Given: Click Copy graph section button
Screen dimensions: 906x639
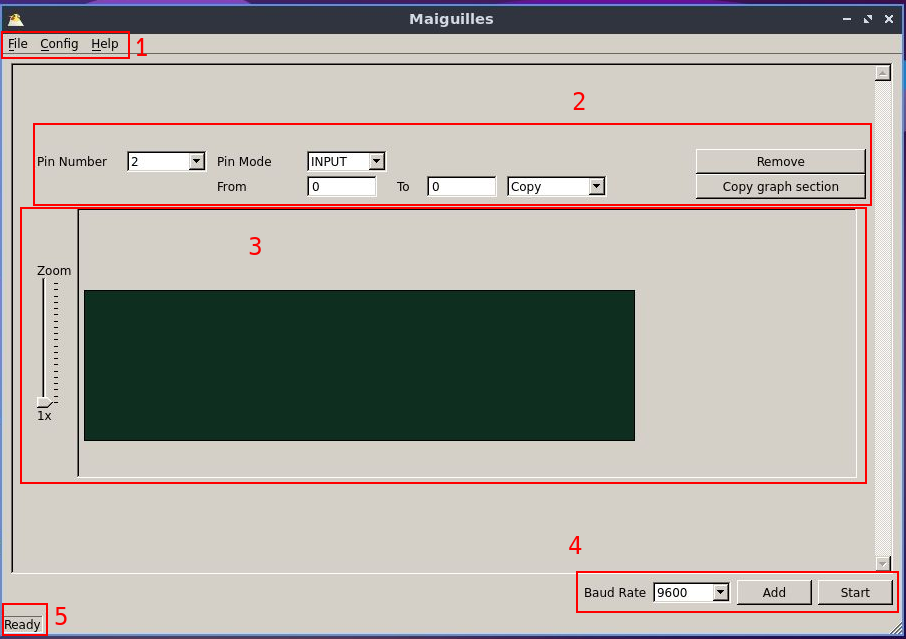Looking at the screenshot, I should click(x=780, y=187).
